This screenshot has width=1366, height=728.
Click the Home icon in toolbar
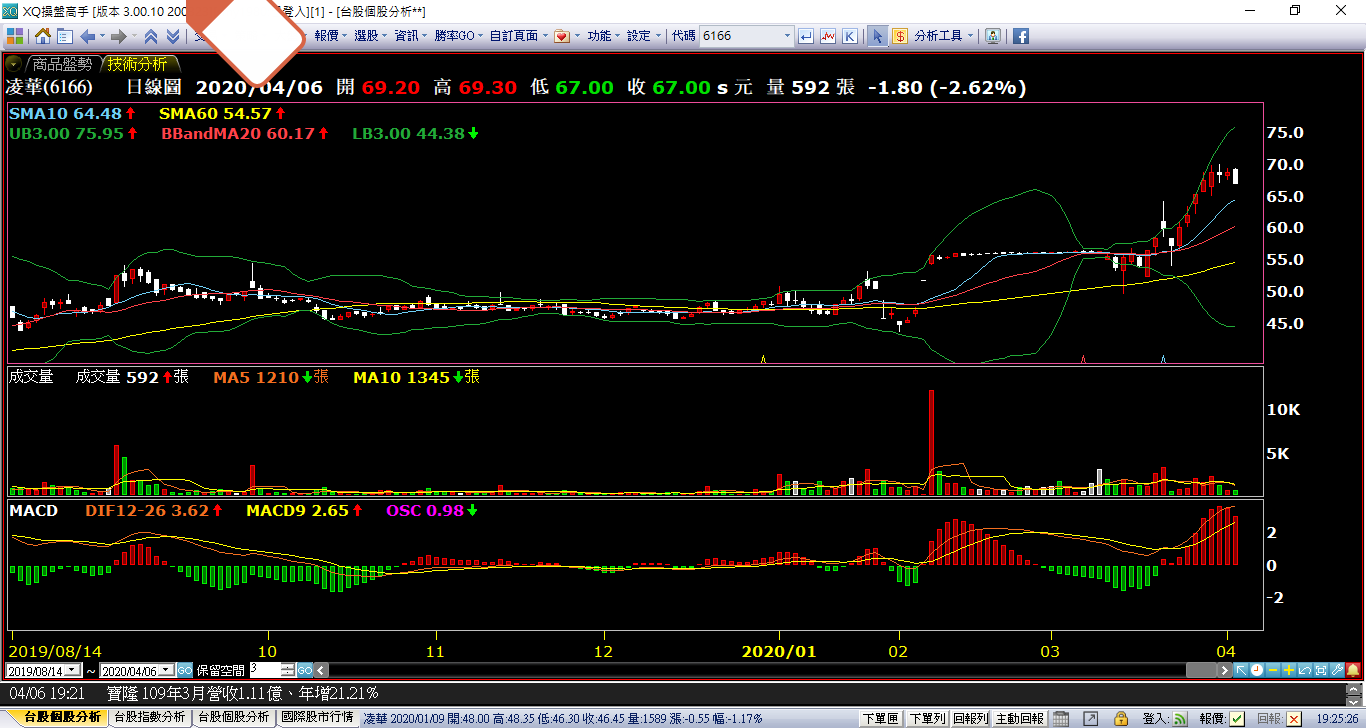tap(43, 36)
